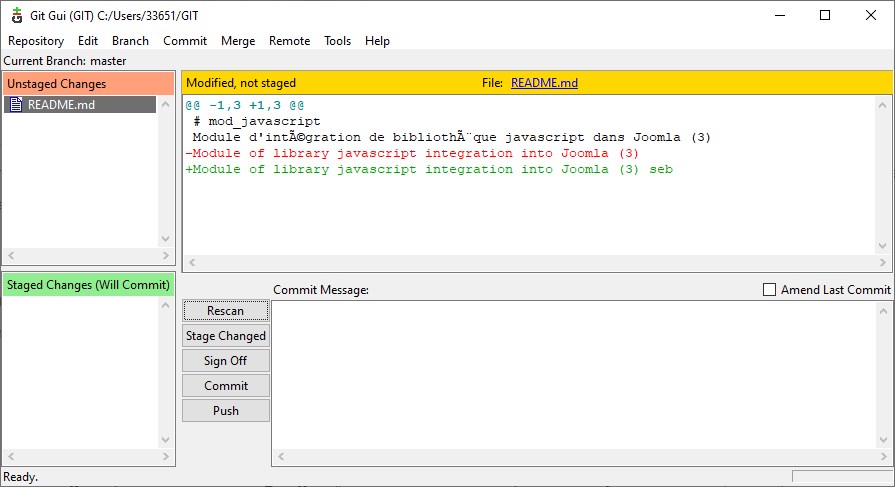Click the Staged Changes scroll-left arrow

[x=11, y=456]
